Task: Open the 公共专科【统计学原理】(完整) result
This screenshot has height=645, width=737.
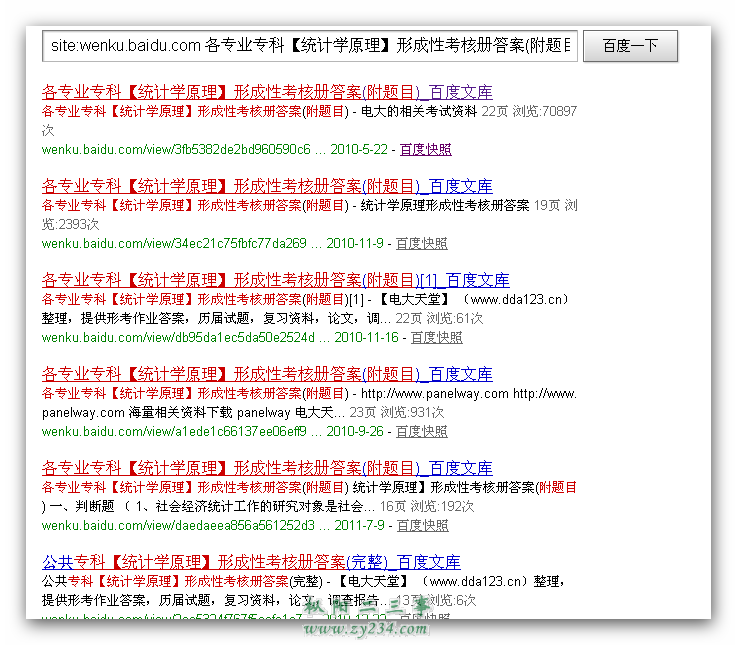Action: [x=251, y=562]
